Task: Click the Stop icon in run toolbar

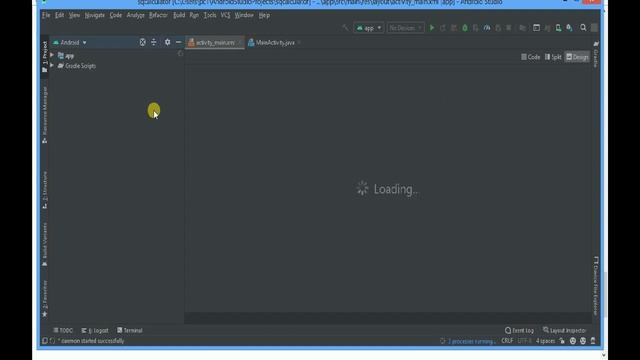Action: 509,28
